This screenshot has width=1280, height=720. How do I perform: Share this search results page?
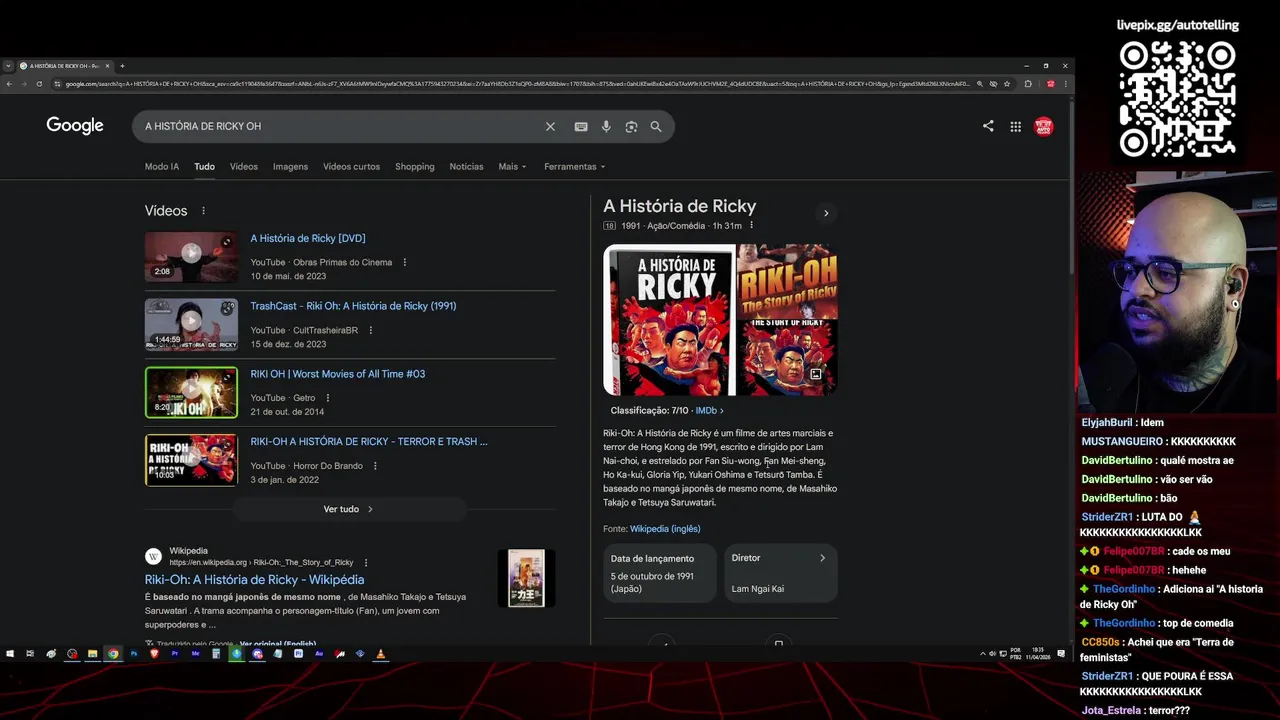pos(988,126)
